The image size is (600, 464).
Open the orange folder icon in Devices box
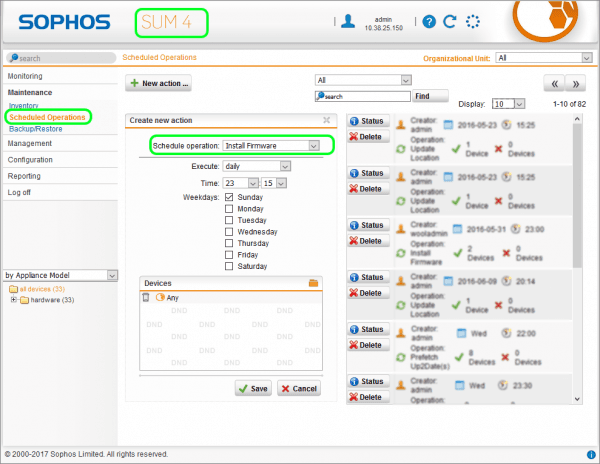click(x=313, y=283)
